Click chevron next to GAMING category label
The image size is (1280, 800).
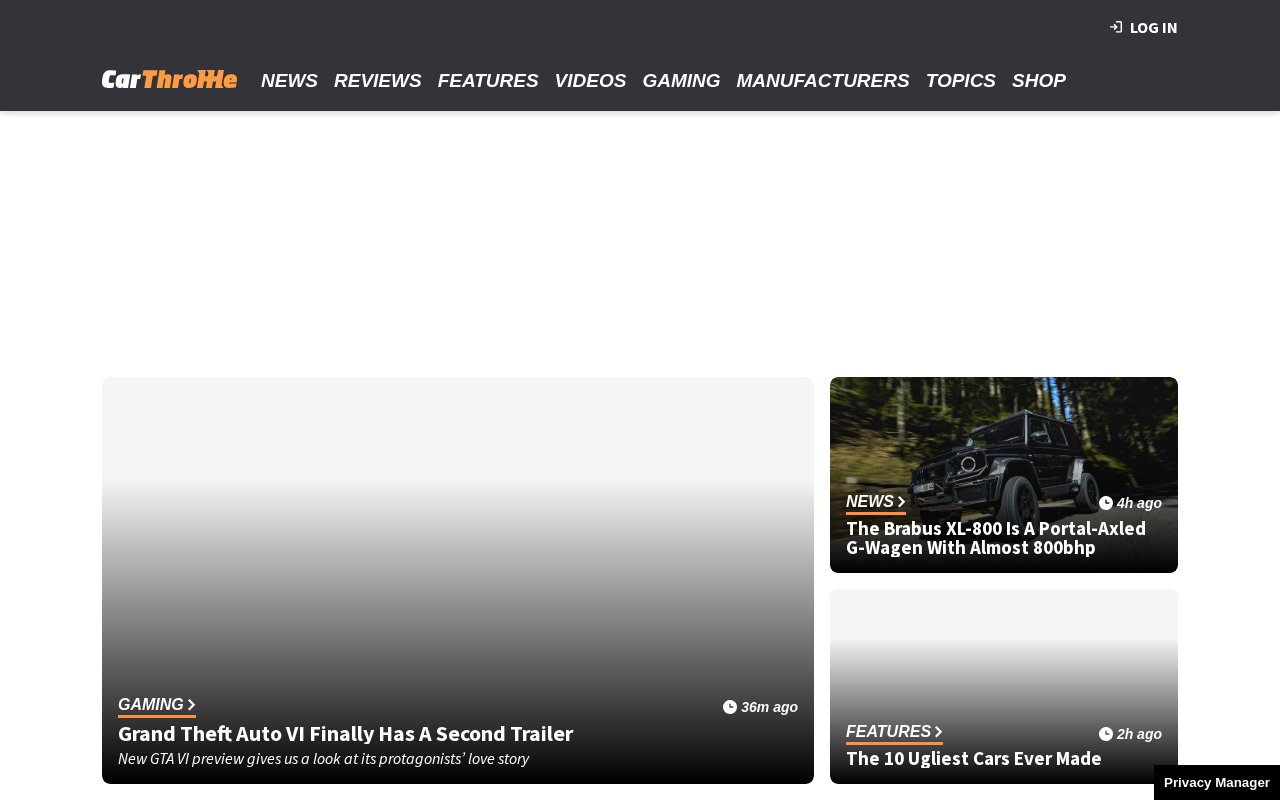(x=191, y=705)
